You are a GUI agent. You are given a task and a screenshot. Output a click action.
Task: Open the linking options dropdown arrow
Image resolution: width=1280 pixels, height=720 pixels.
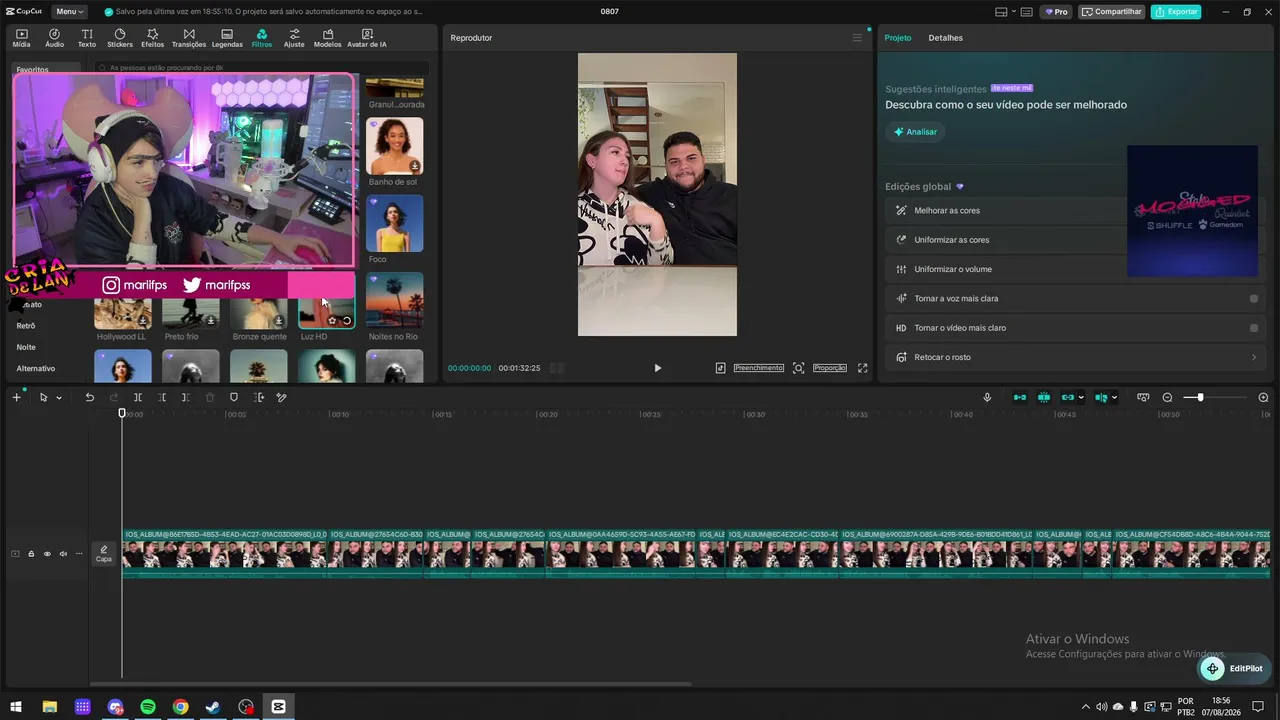click(x=1081, y=398)
